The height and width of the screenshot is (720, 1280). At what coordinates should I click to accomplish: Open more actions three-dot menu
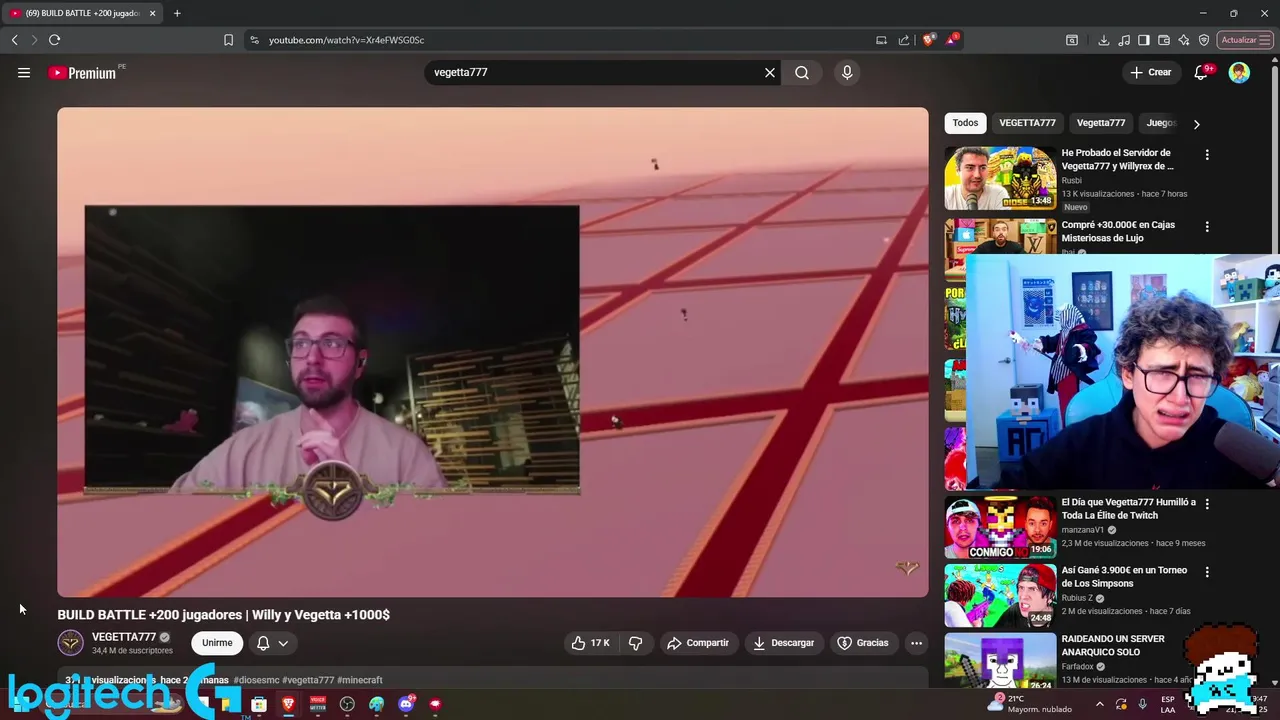(x=916, y=643)
